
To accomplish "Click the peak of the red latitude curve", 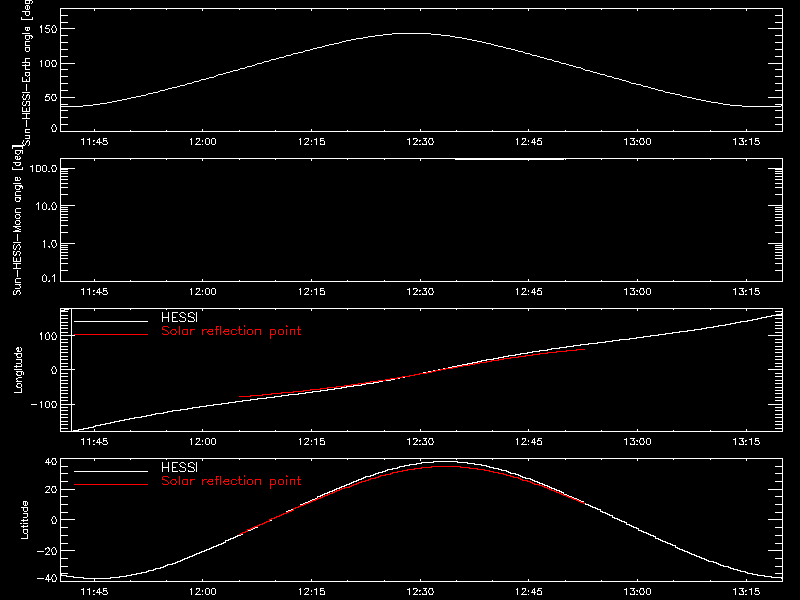I will coord(443,466).
